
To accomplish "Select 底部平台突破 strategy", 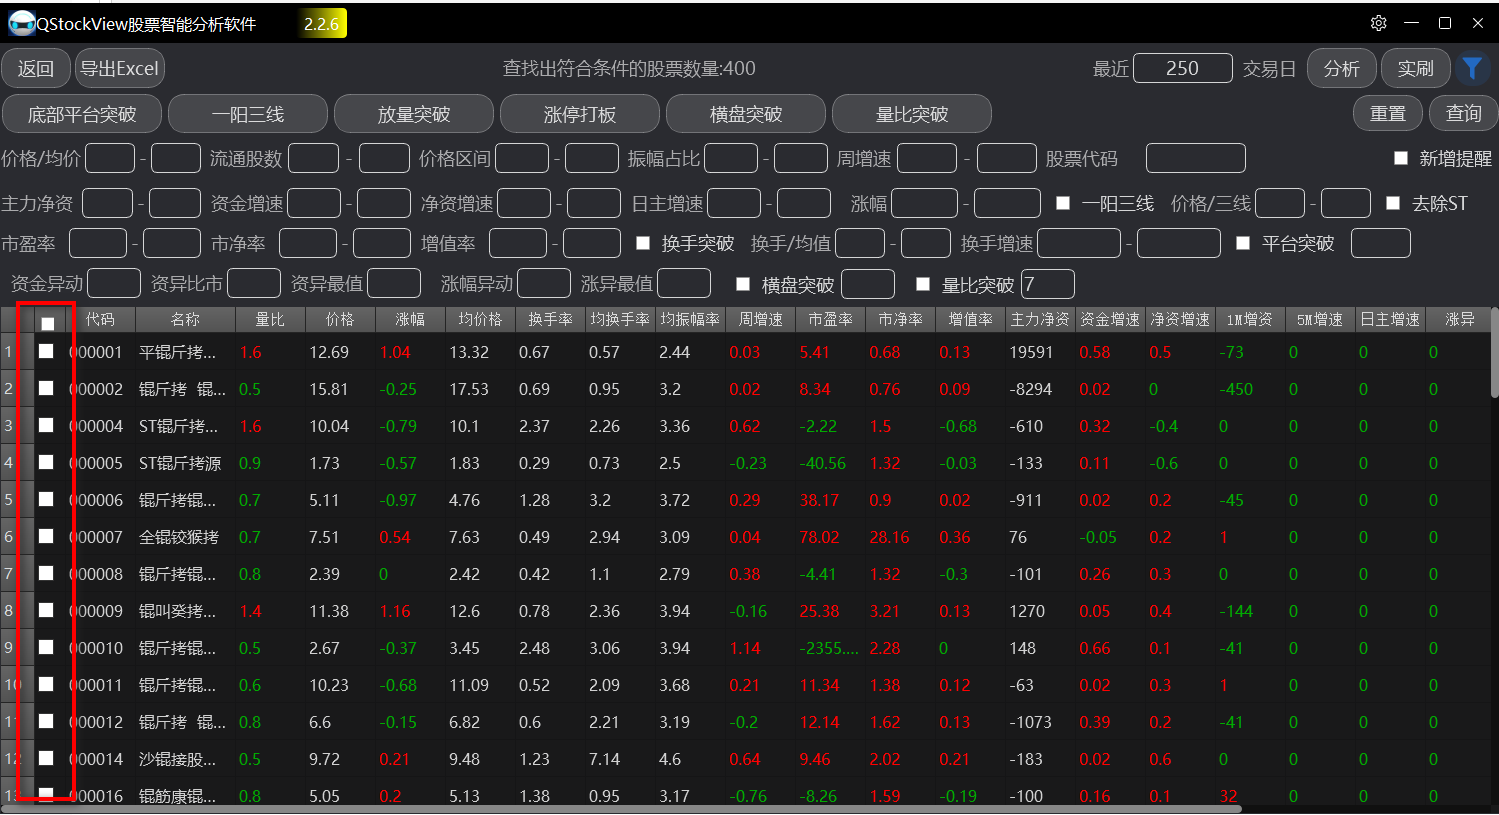I will coord(82,114).
